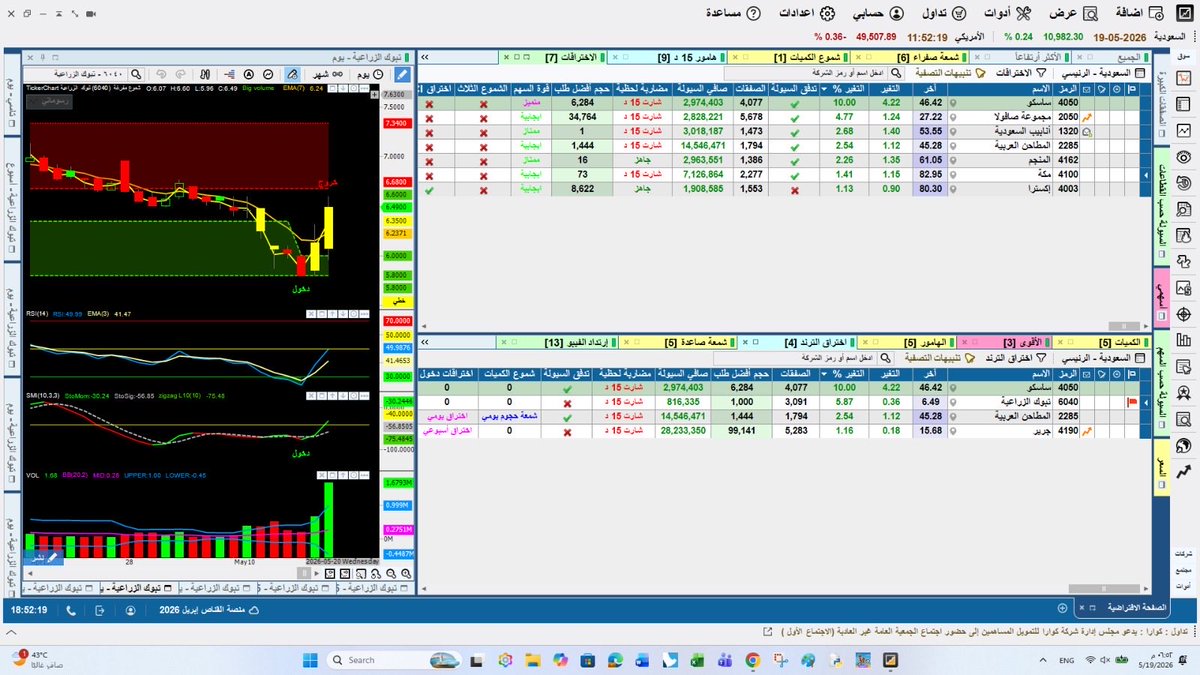
Task: Open اختراق الترند filter in bottom panel
Action: 1014,357
